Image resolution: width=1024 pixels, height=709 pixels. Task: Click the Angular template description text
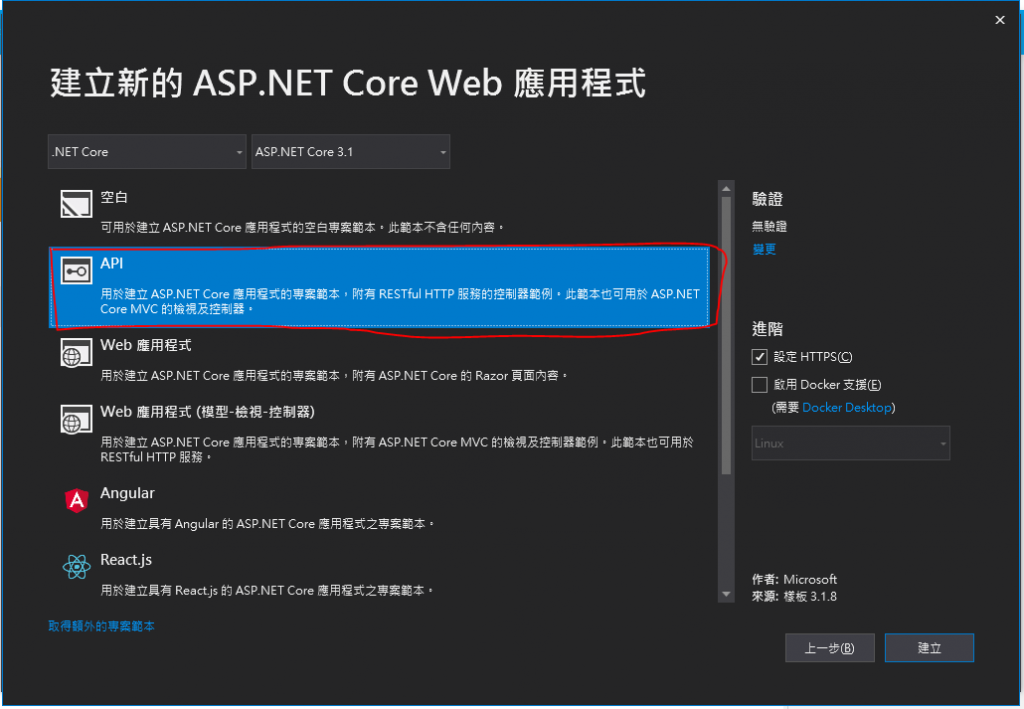pos(268,524)
